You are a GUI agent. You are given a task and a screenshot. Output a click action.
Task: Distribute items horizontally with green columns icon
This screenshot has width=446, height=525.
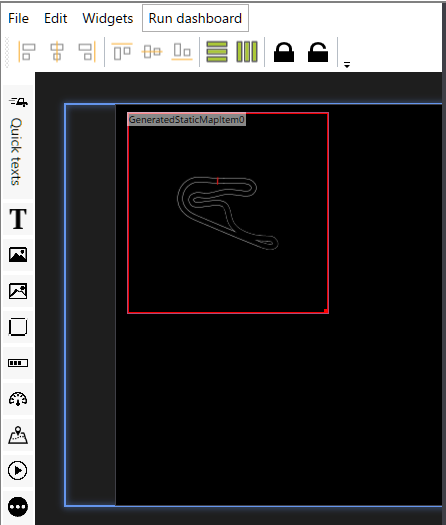(x=247, y=52)
